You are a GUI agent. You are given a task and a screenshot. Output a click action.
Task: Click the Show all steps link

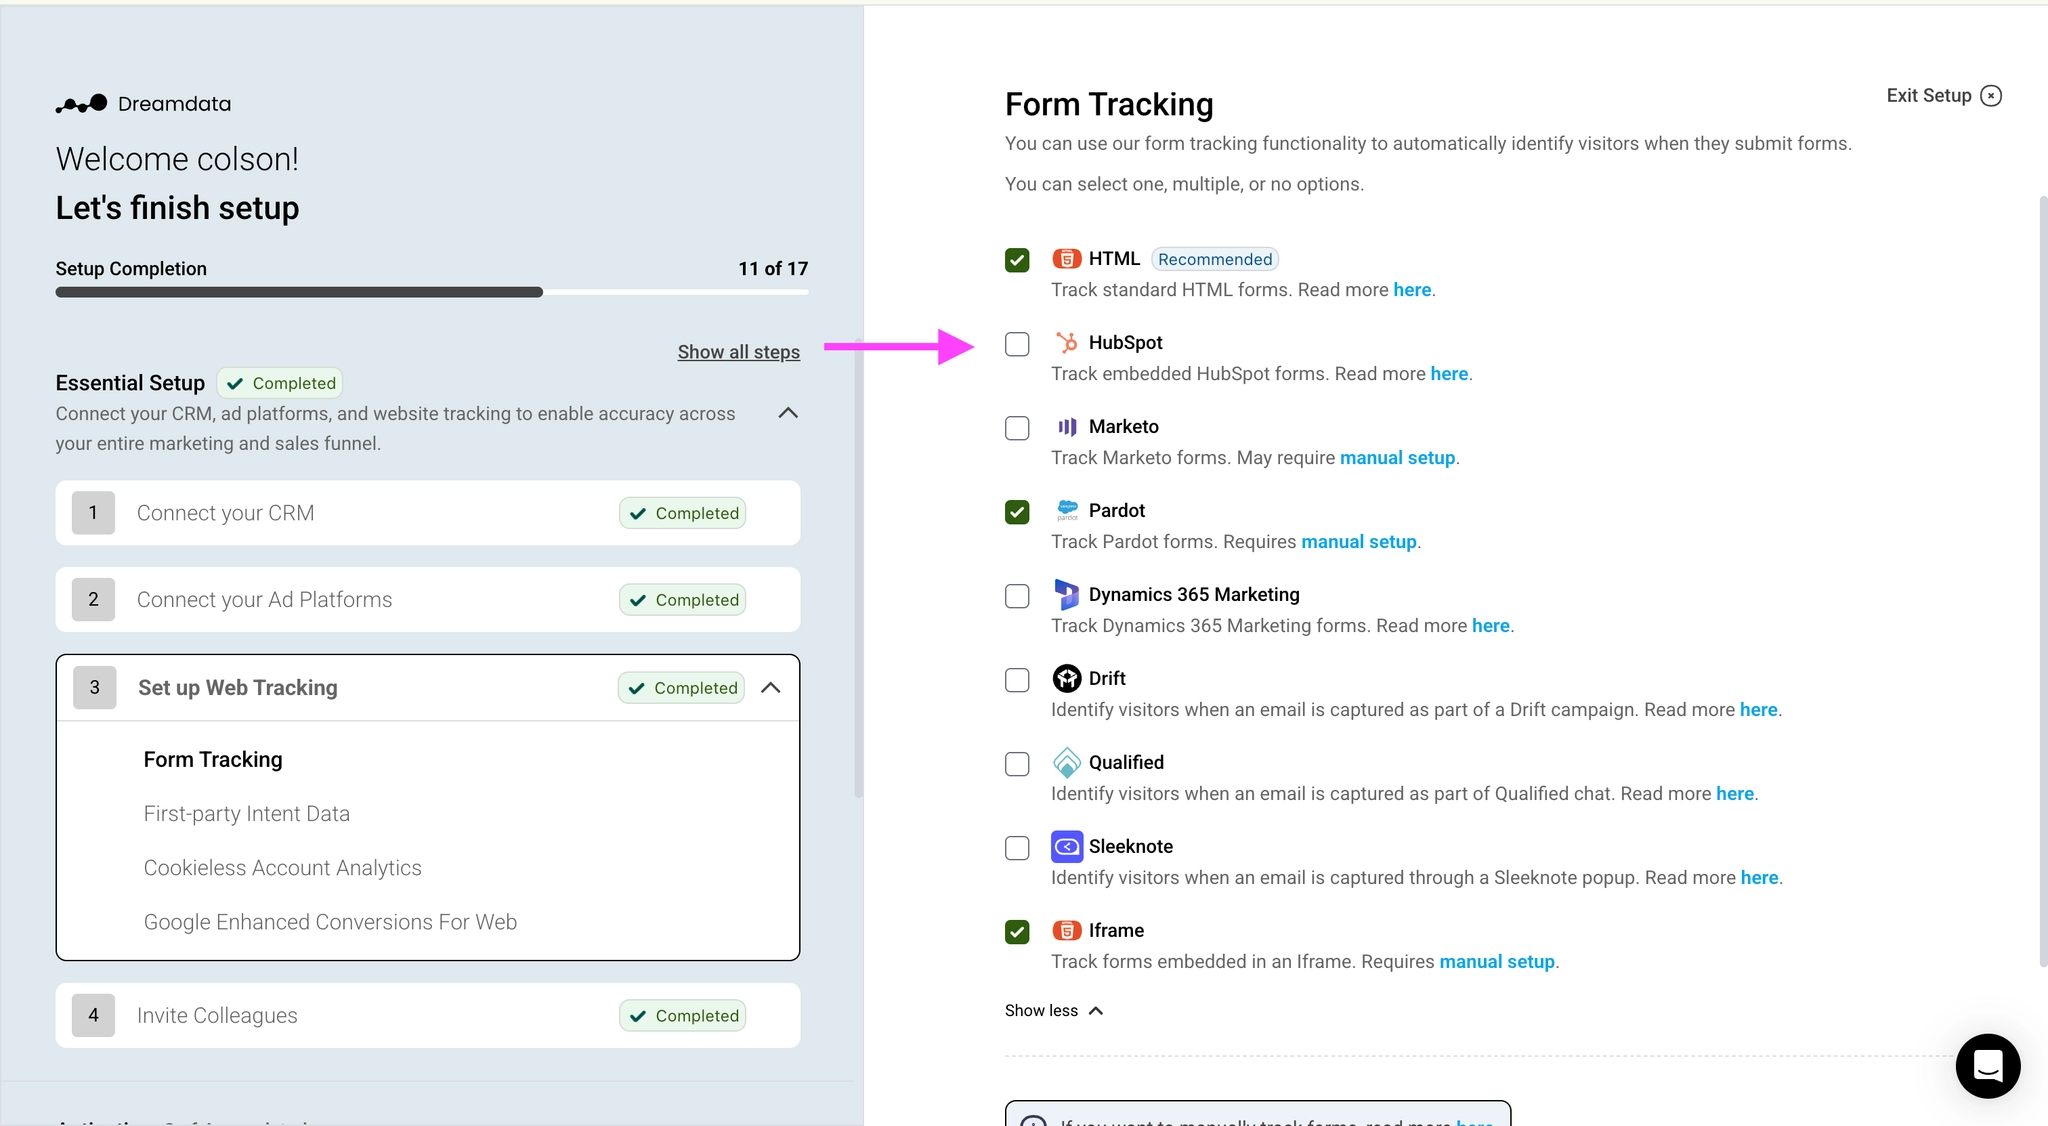(738, 352)
